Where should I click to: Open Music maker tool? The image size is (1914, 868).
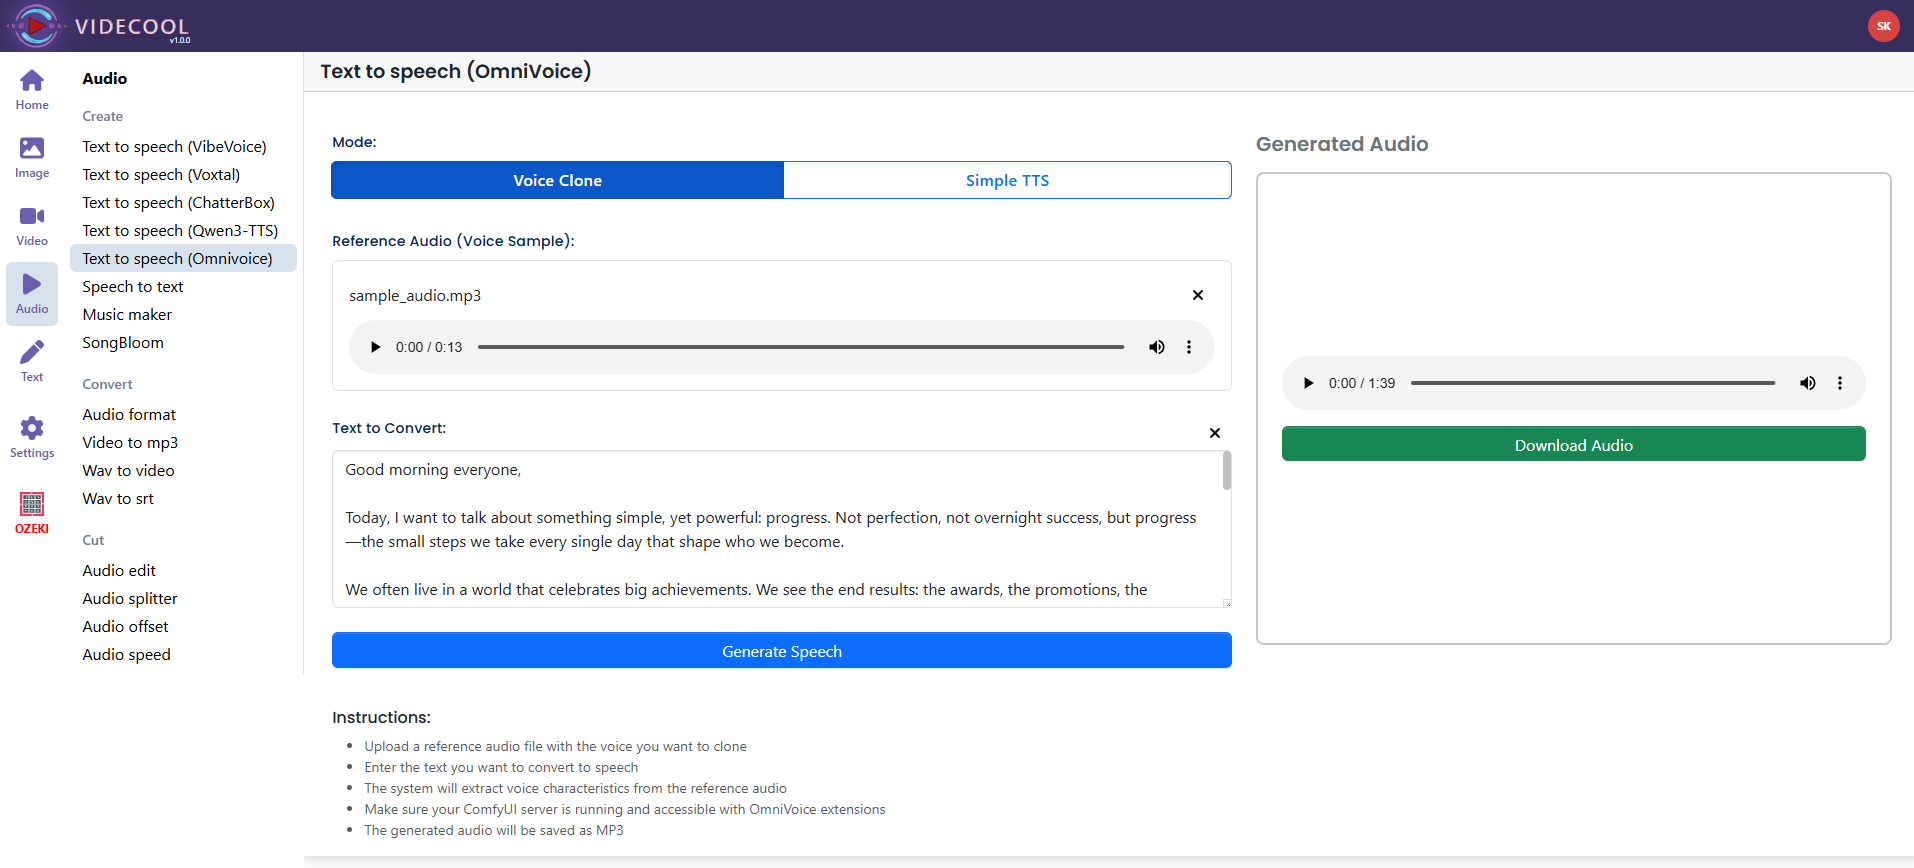pyautogui.click(x=127, y=314)
